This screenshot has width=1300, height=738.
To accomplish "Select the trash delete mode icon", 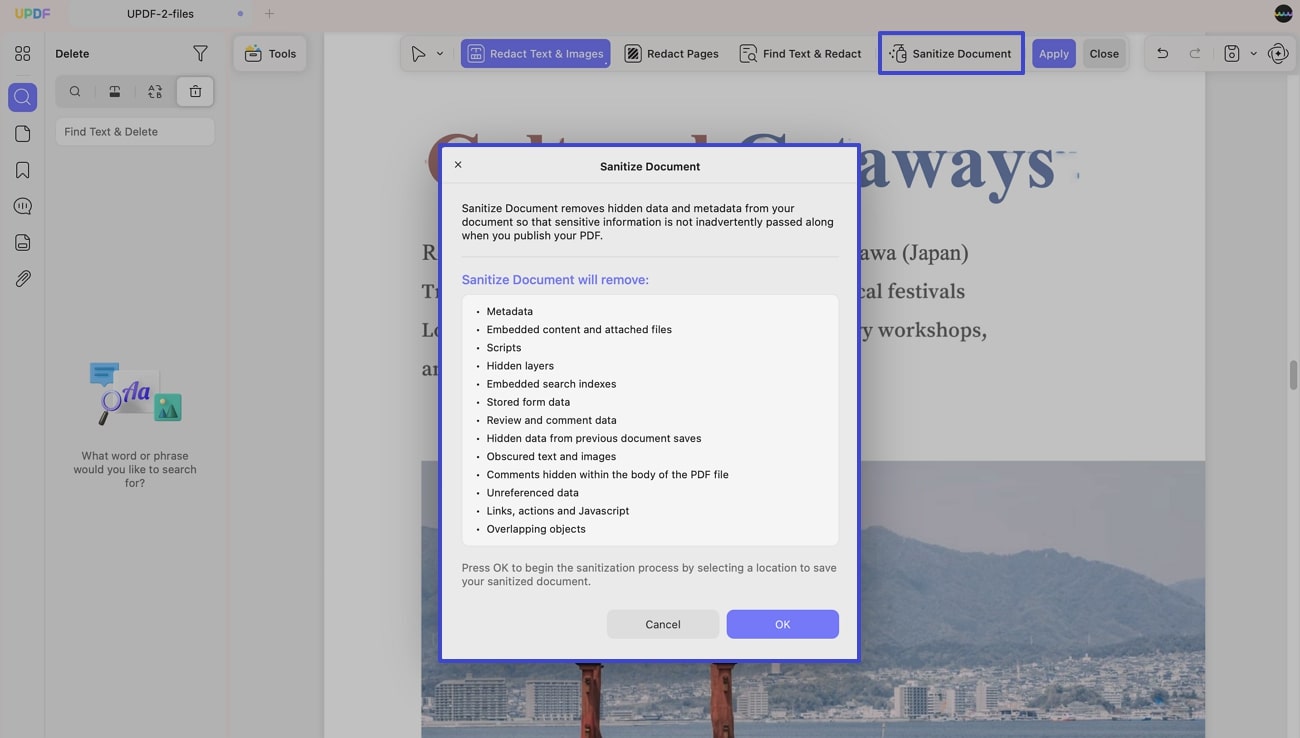I will pos(195,92).
